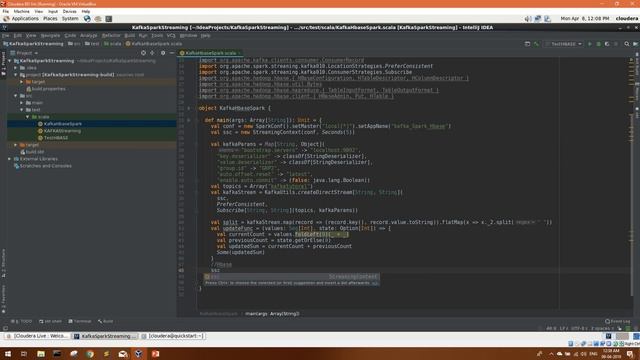The height and width of the screenshot is (360, 640).
Task: Open the Event Log
Action: pyautogui.click(x=618, y=321)
